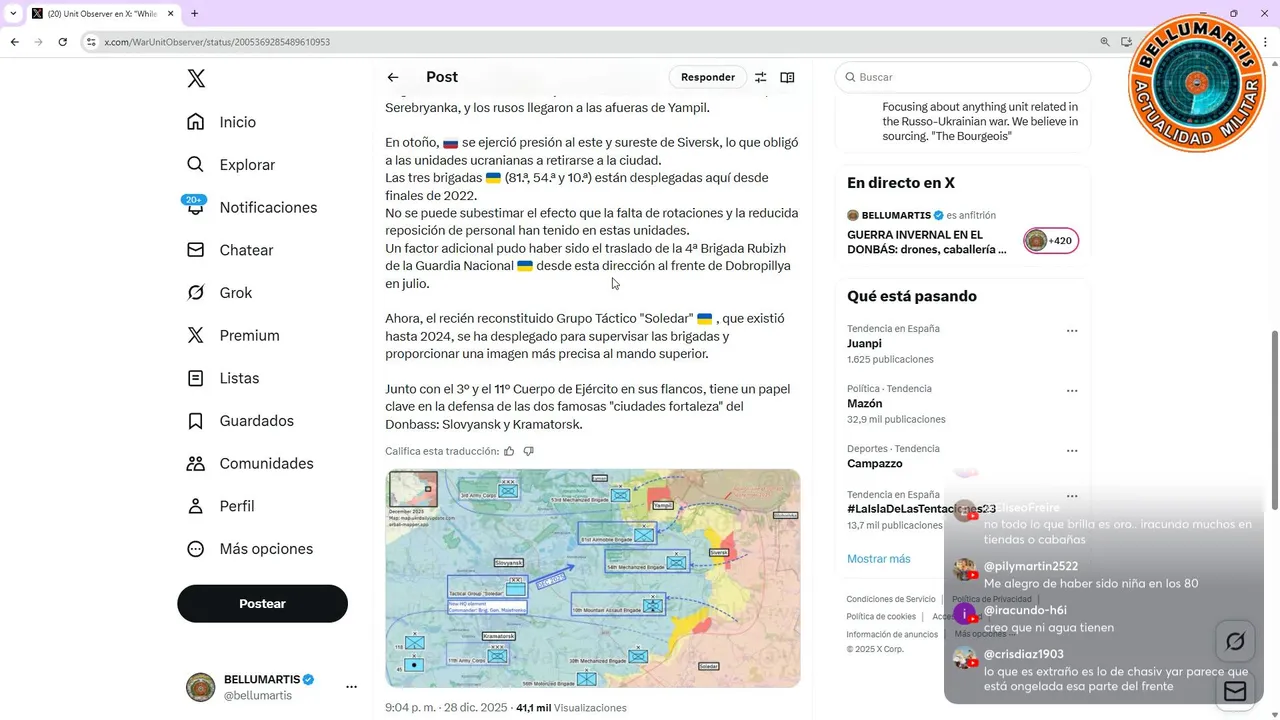Click install app icon in address bar

coord(1127,42)
